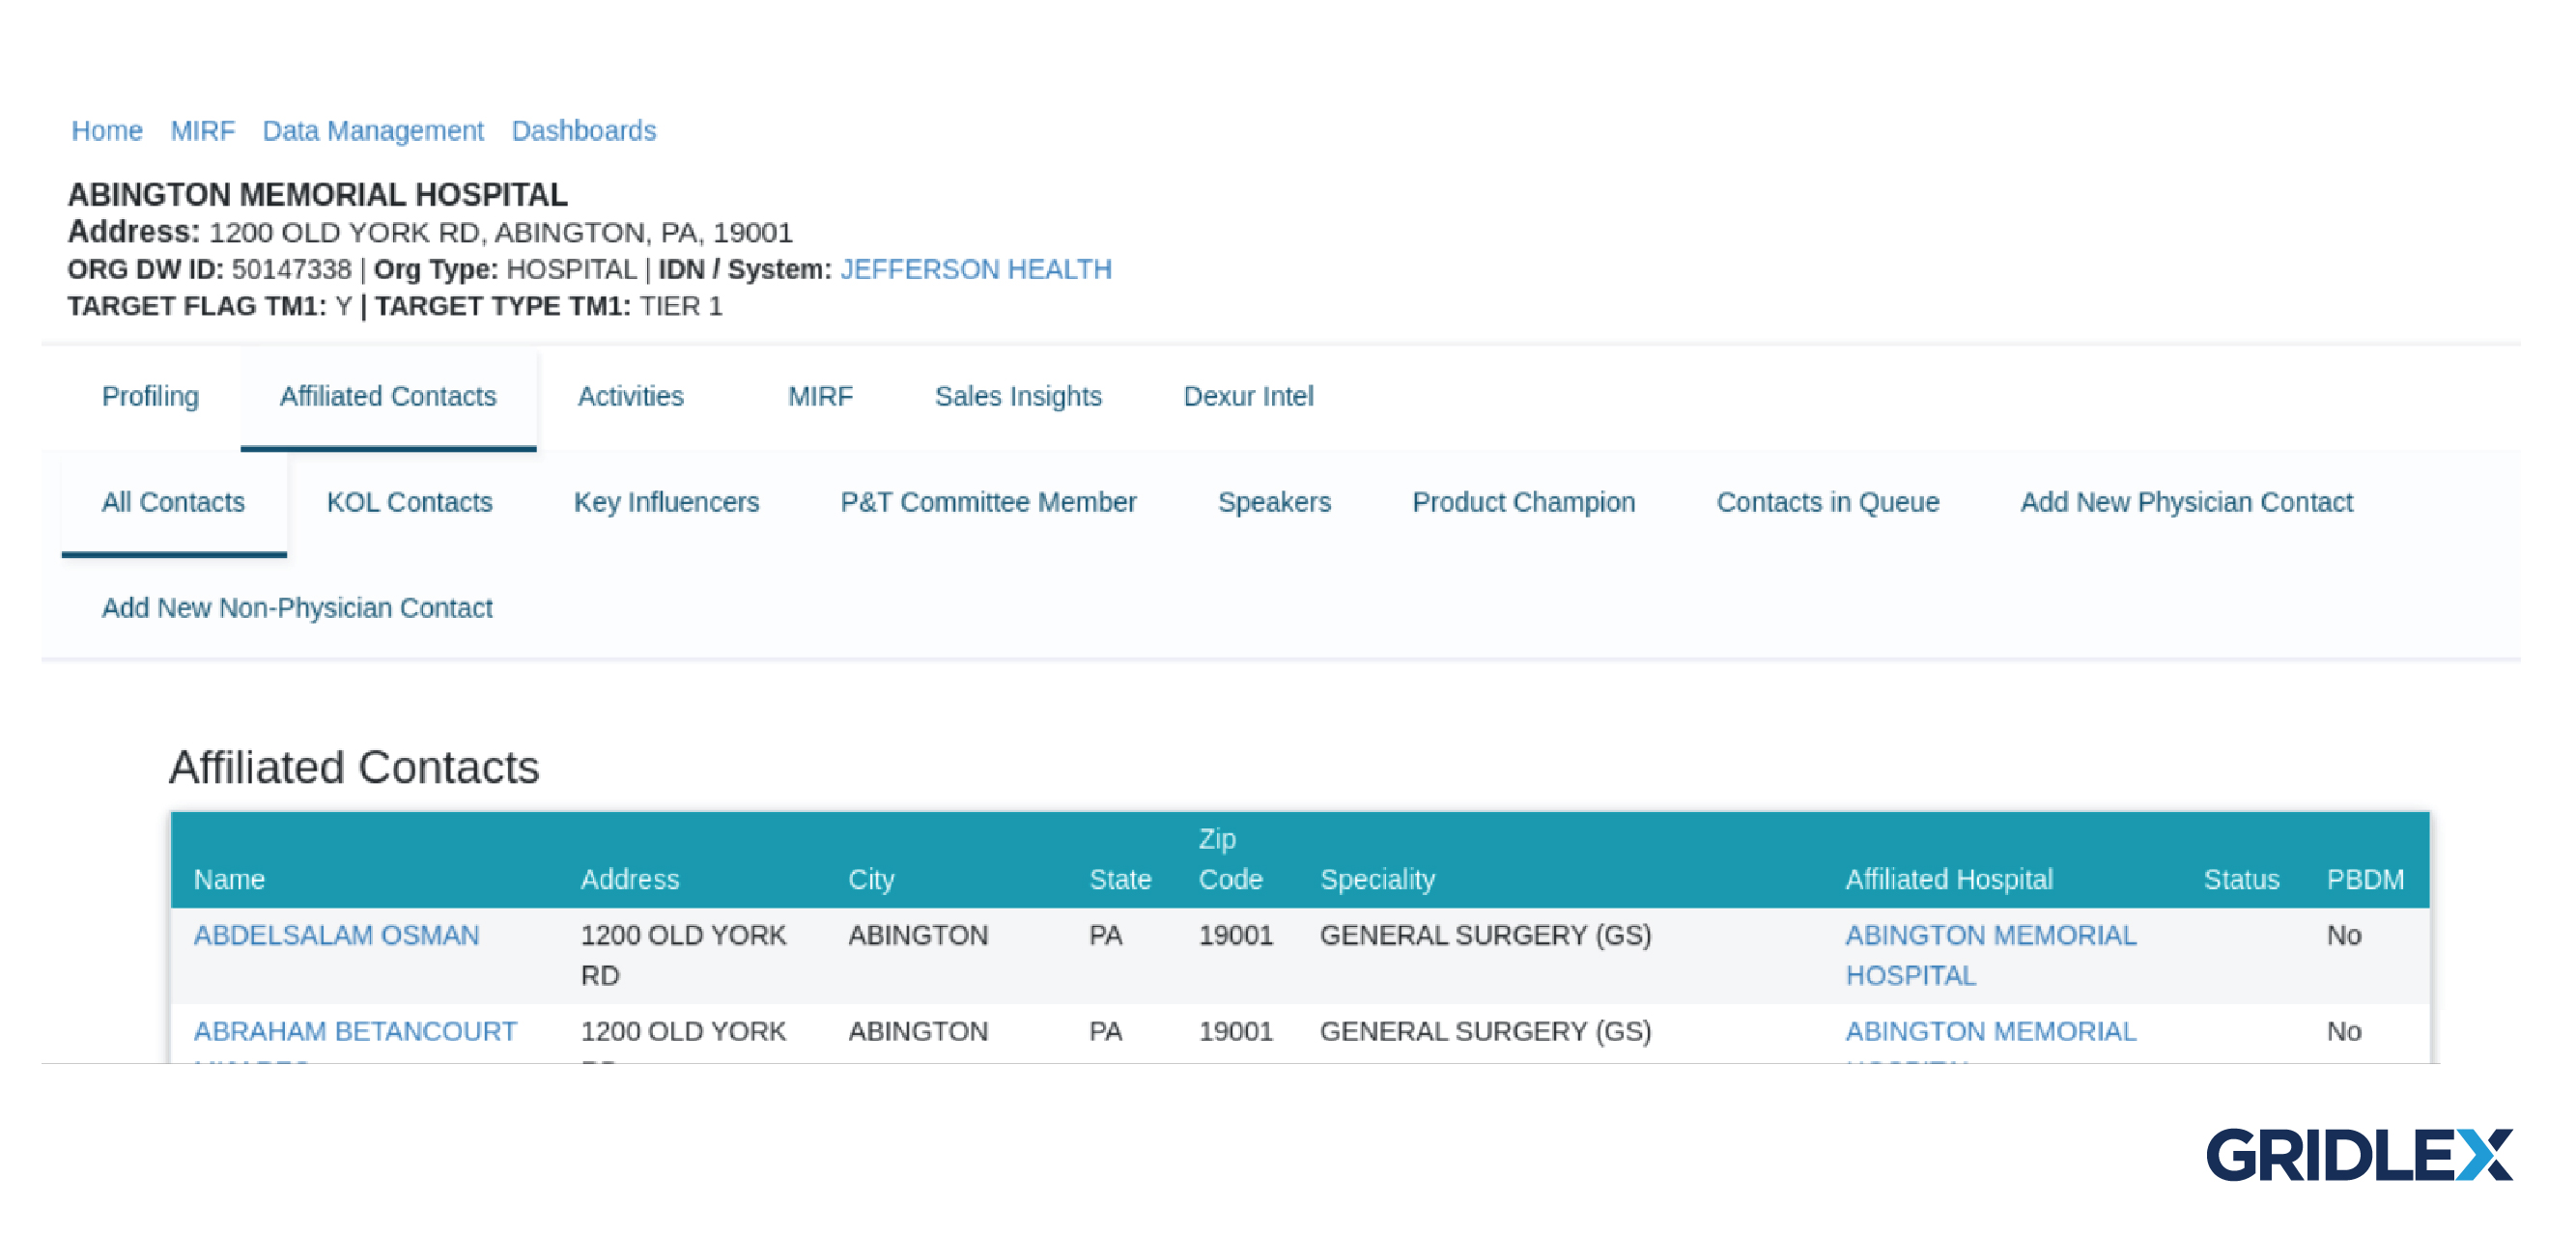
Task: Click the Zip Code column header
Action: pyautogui.click(x=1231, y=860)
